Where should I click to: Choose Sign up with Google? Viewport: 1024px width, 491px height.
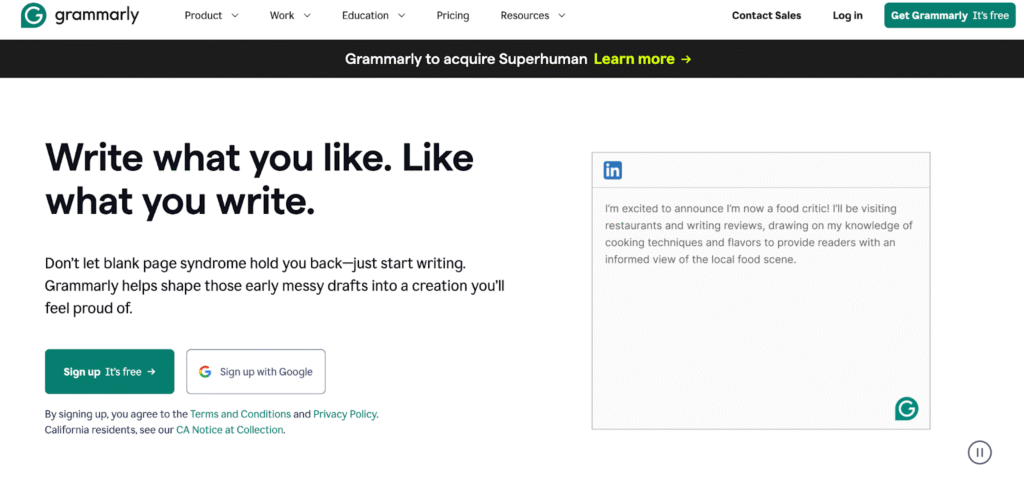(256, 372)
